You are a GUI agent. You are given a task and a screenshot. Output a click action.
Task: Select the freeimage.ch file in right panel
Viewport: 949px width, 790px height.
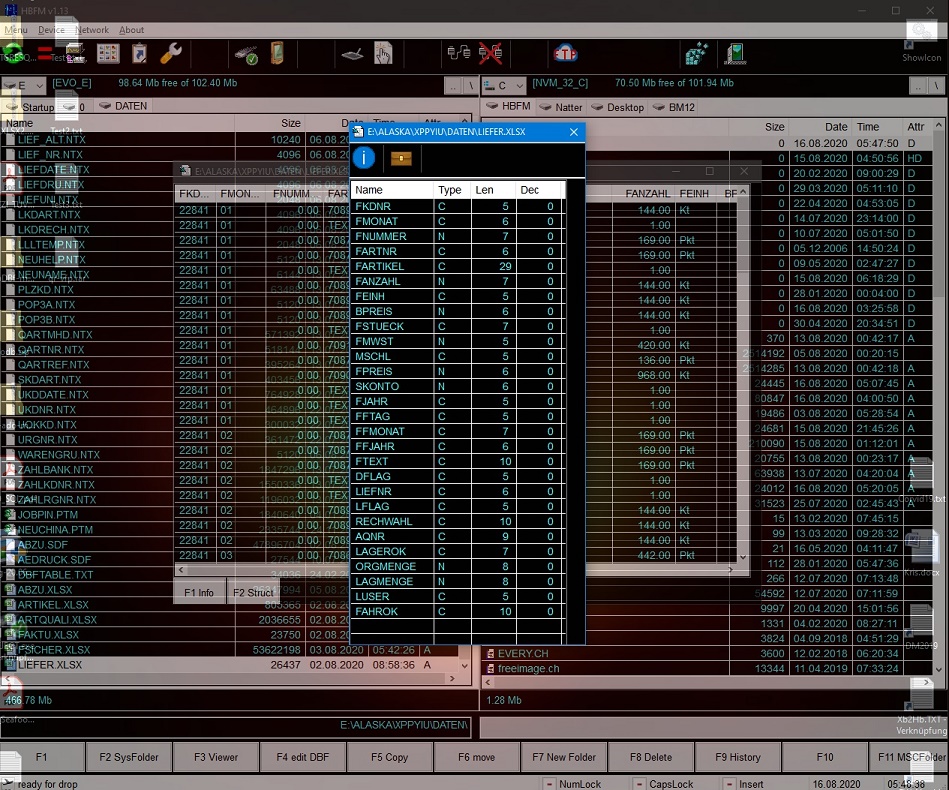[708, 668]
